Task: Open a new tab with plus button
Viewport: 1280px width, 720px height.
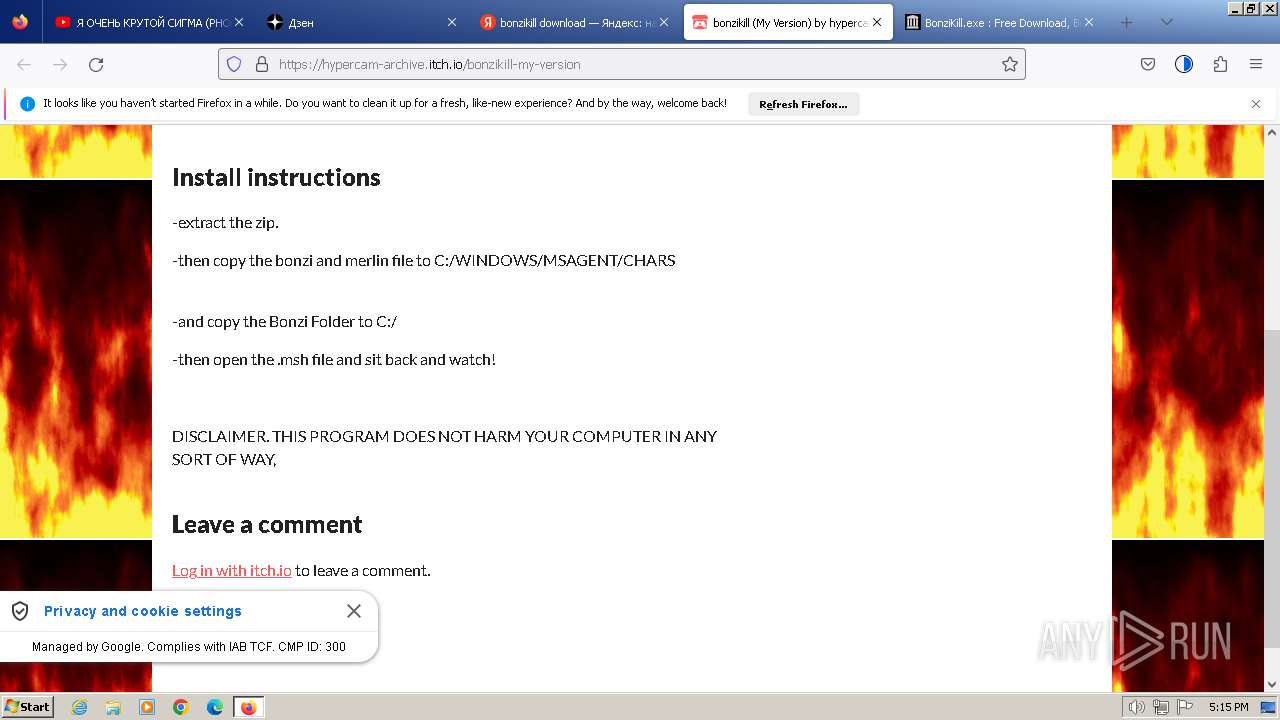Action: [x=1126, y=22]
